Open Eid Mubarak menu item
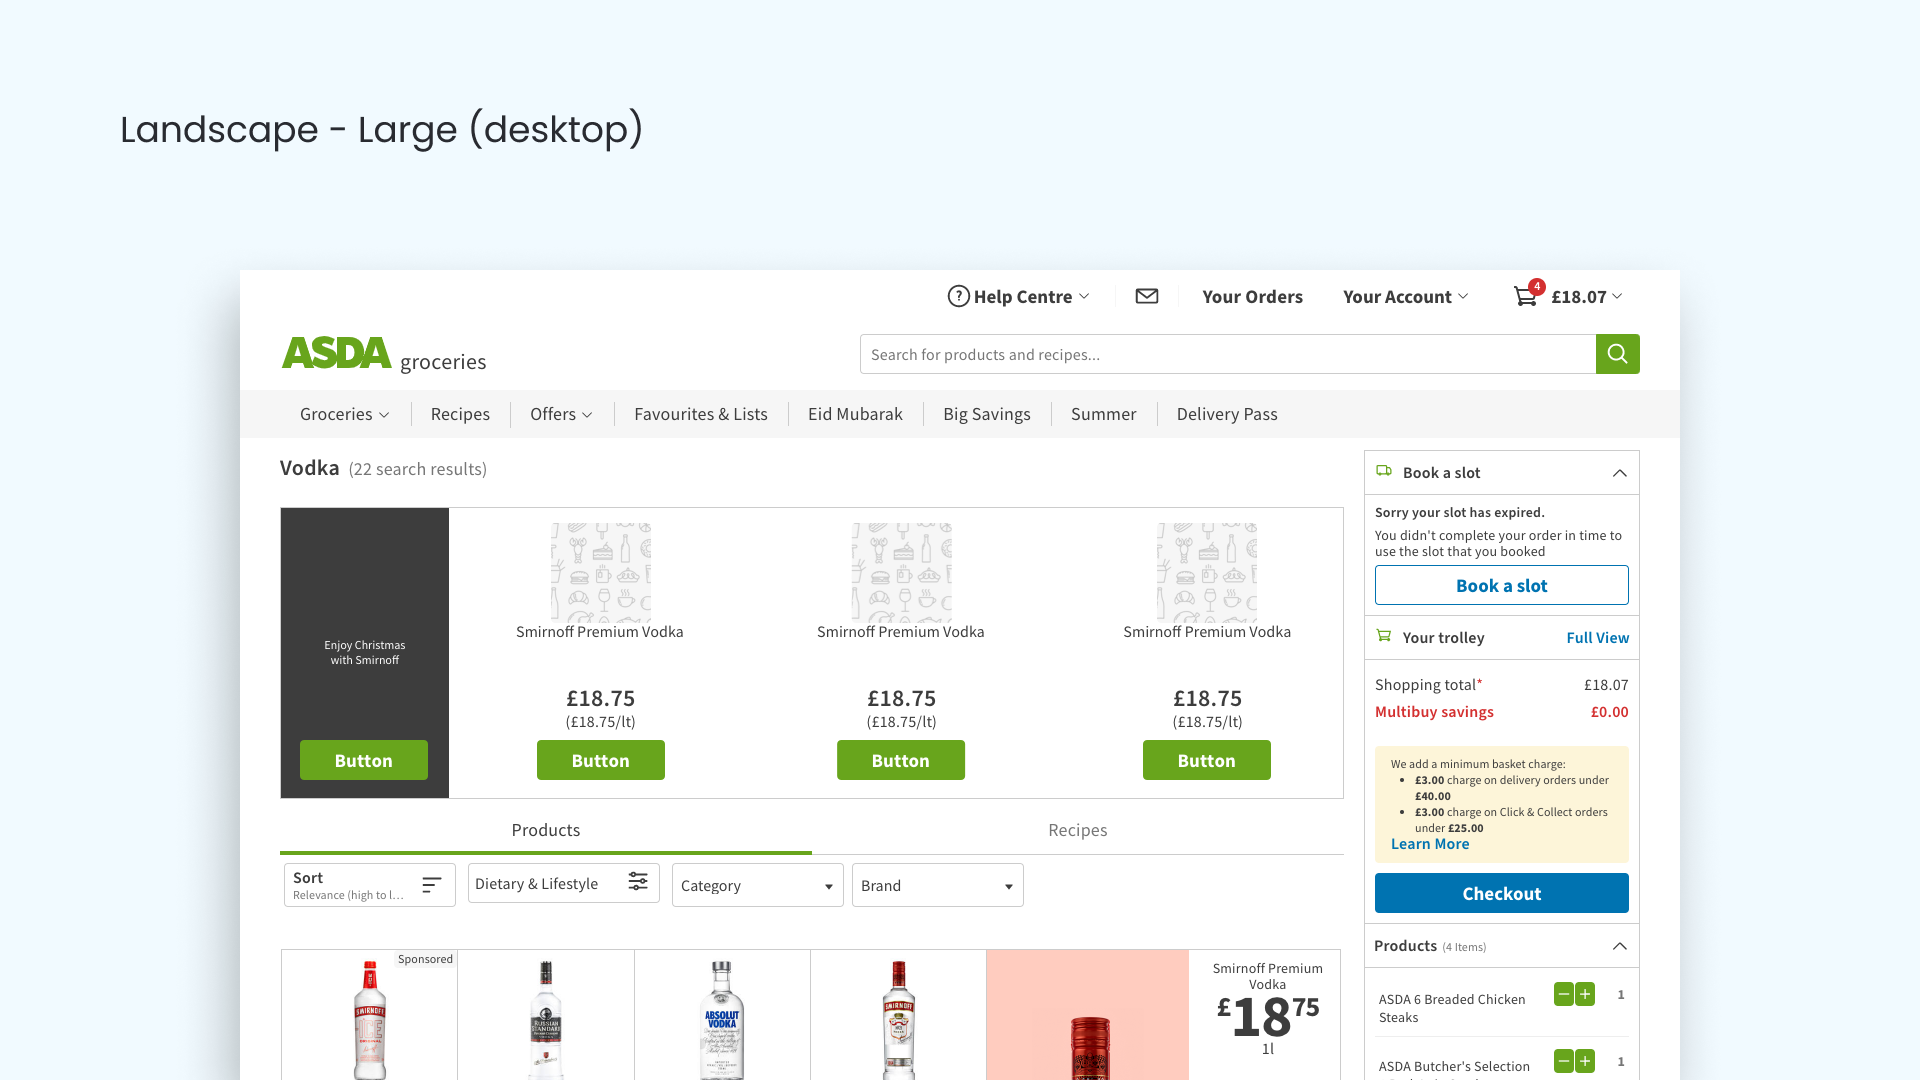1920x1080 pixels. 855,414
